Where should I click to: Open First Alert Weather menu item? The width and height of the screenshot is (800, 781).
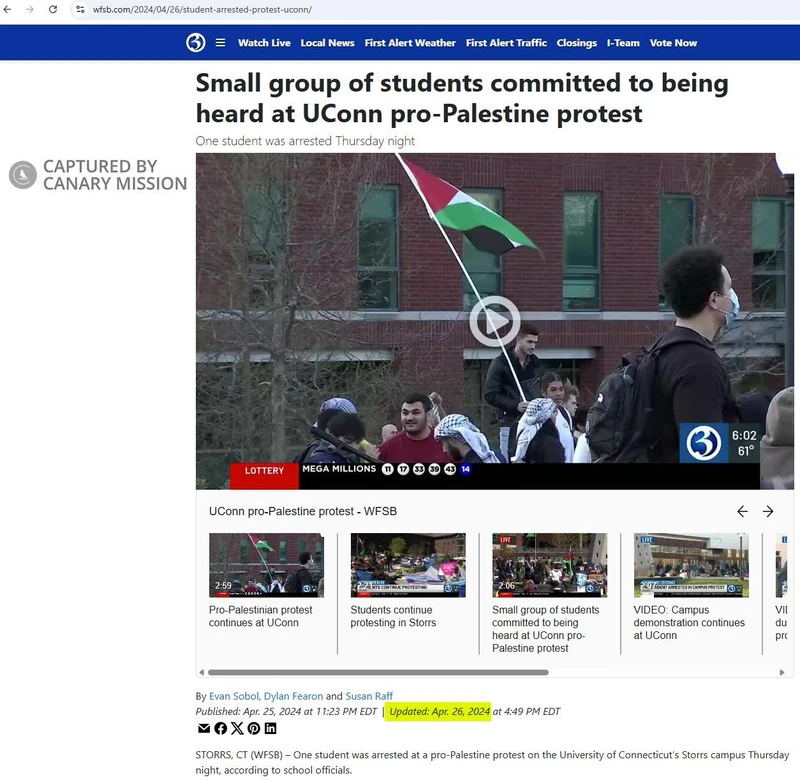410,43
